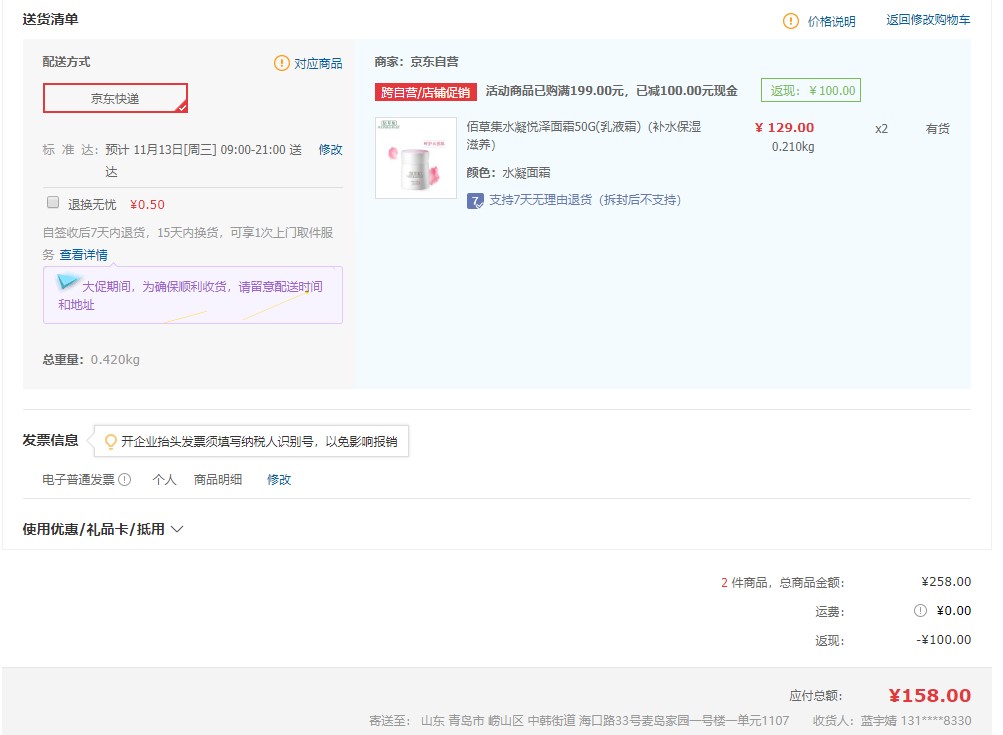Click 商品明细 invoice content text

(217, 479)
